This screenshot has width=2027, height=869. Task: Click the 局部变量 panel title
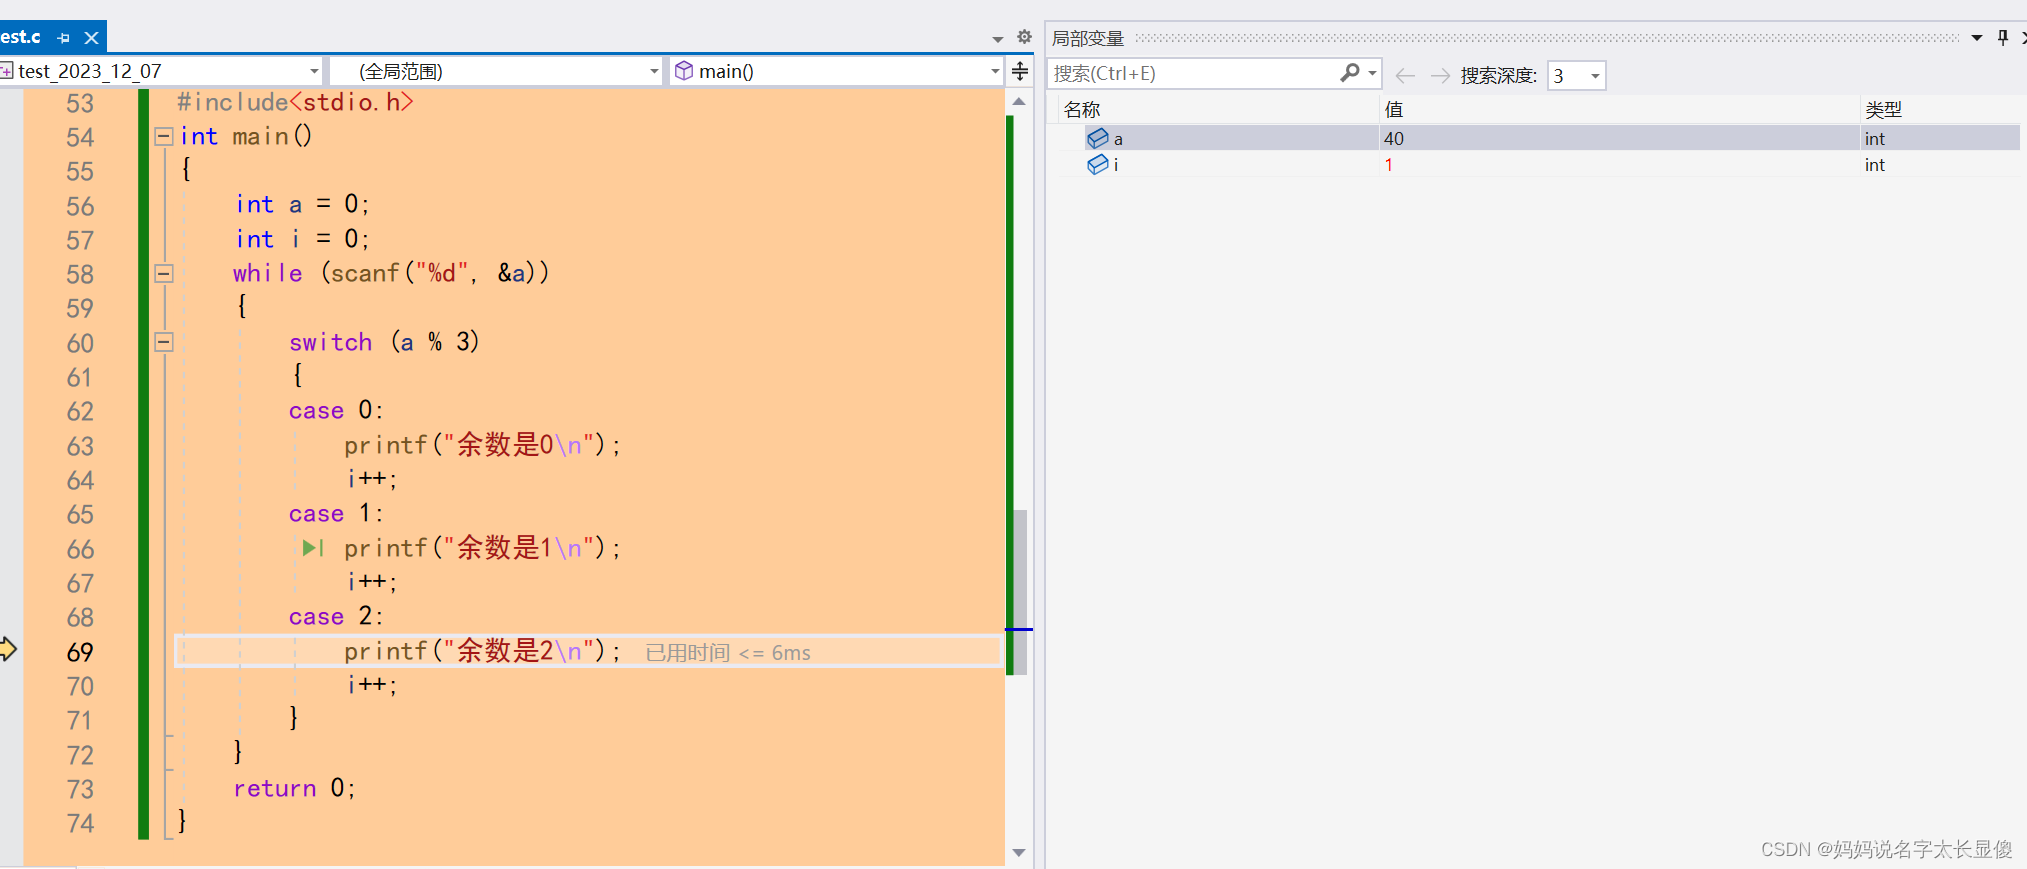[1088, 39]
